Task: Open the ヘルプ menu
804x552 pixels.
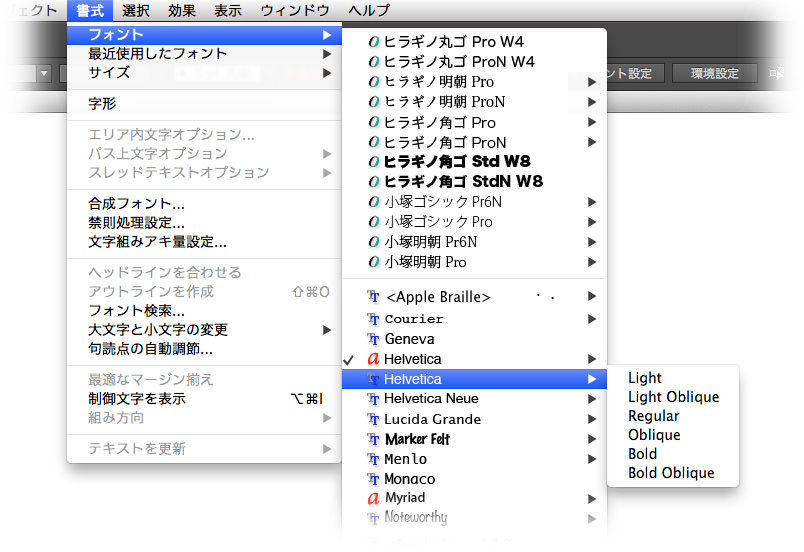Action: coord(369,10)
